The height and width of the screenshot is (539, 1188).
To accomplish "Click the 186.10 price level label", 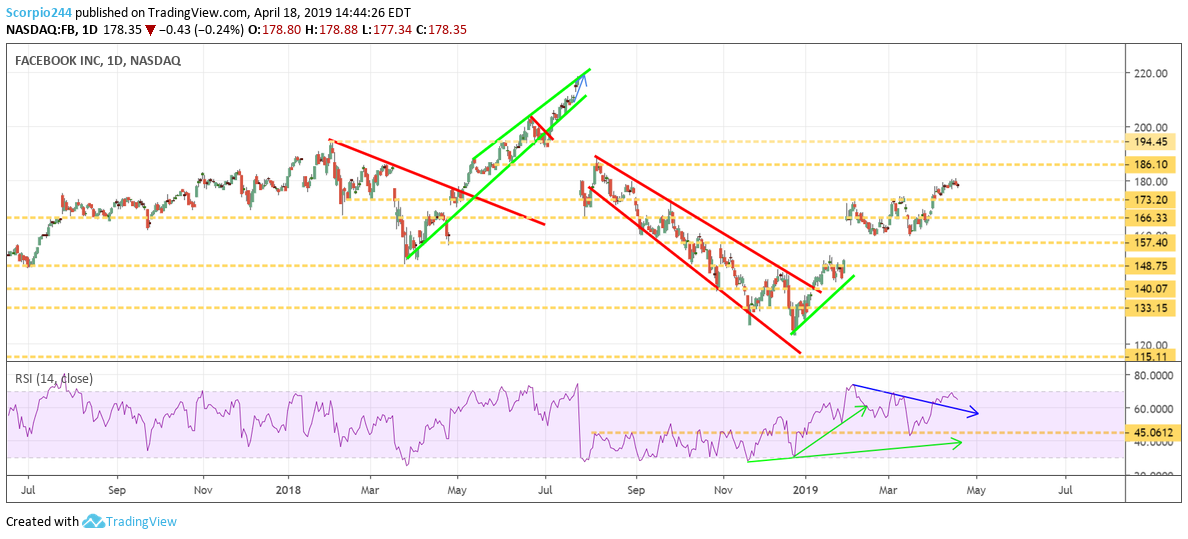I will [1151, 164].
